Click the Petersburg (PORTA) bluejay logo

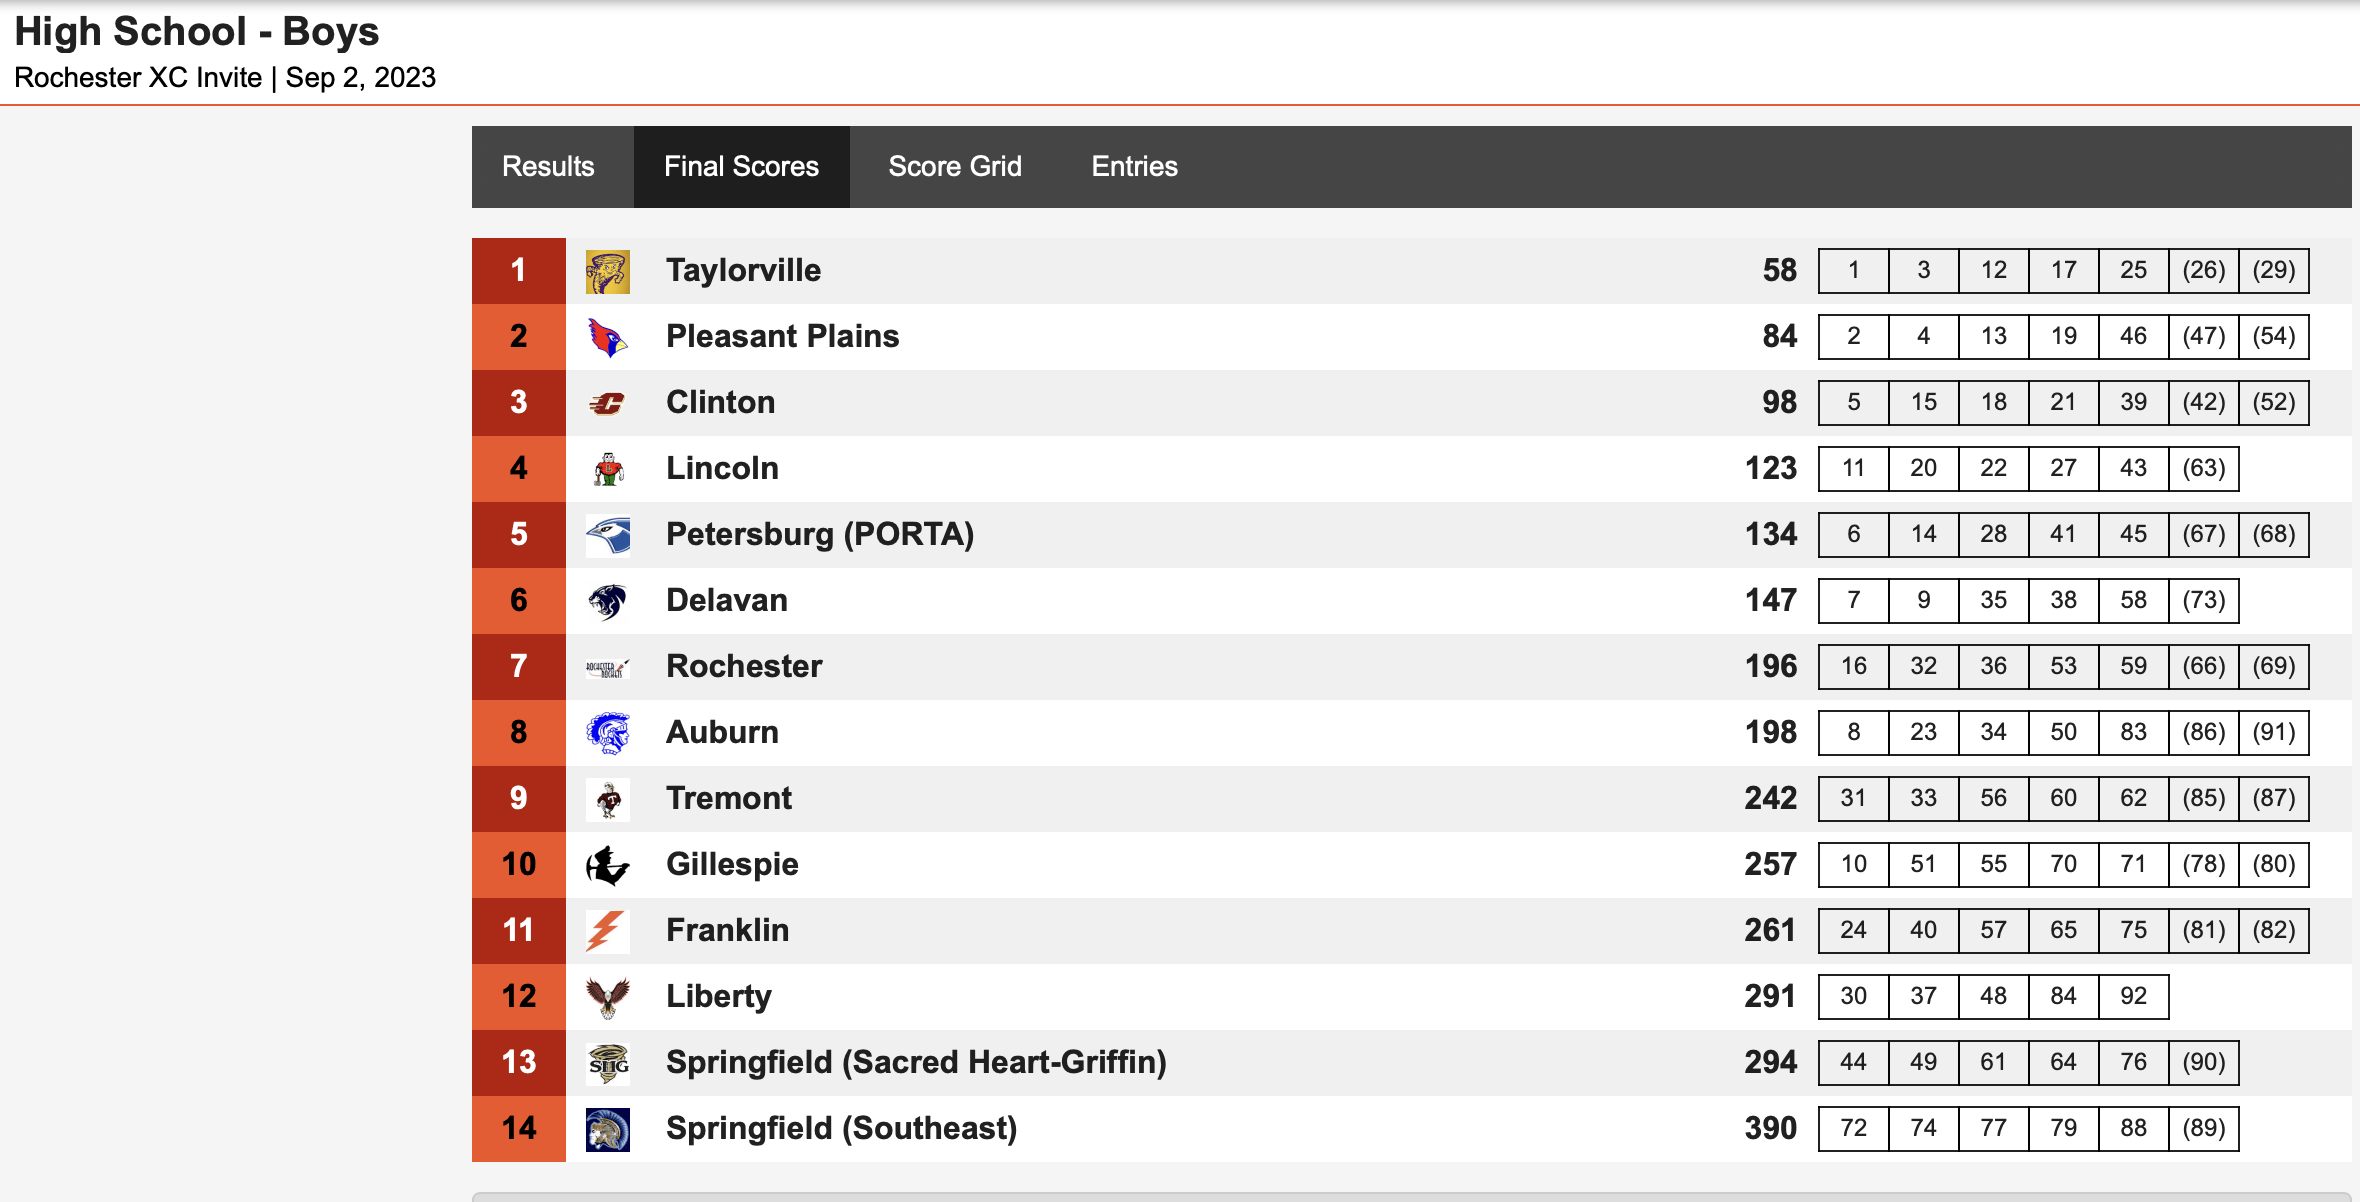point(607,535)
